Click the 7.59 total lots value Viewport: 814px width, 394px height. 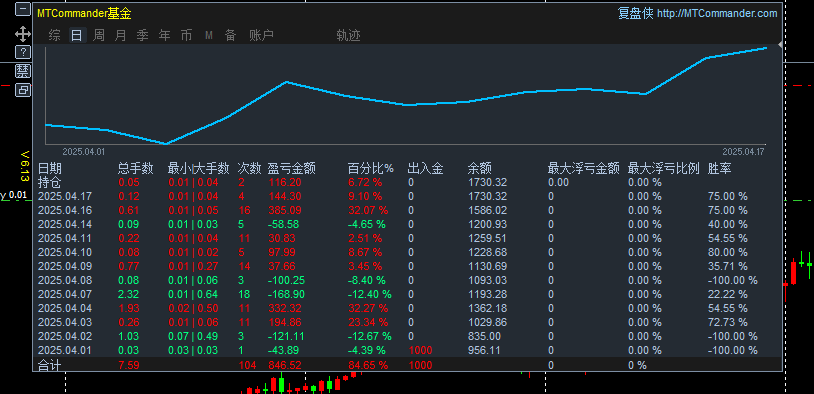click(129, 365)
